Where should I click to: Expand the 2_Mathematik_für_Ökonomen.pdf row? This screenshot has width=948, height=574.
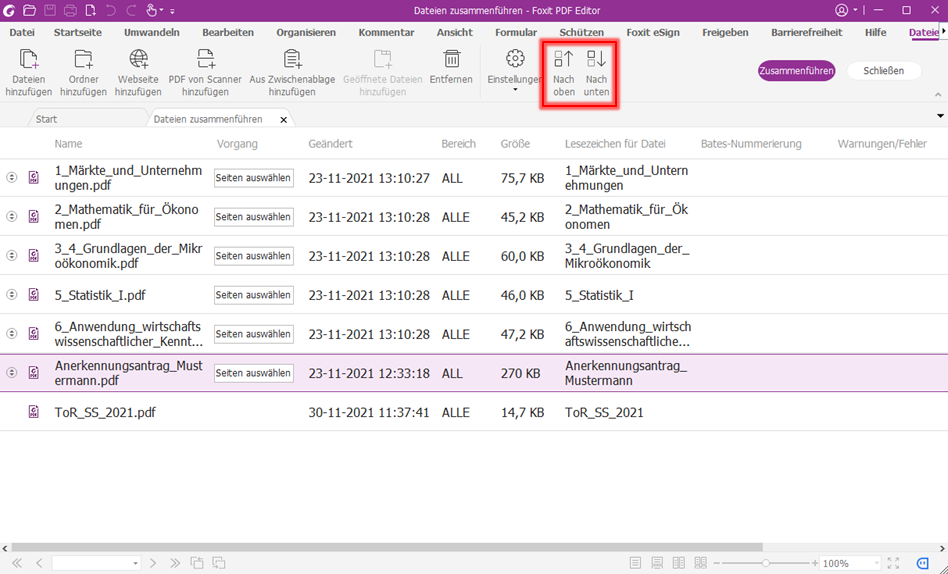[11, 216]
